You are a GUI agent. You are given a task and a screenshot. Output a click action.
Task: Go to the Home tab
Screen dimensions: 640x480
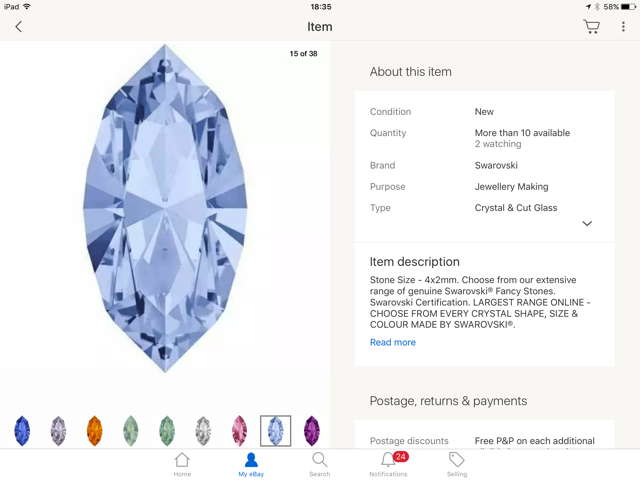coord(182,464)
